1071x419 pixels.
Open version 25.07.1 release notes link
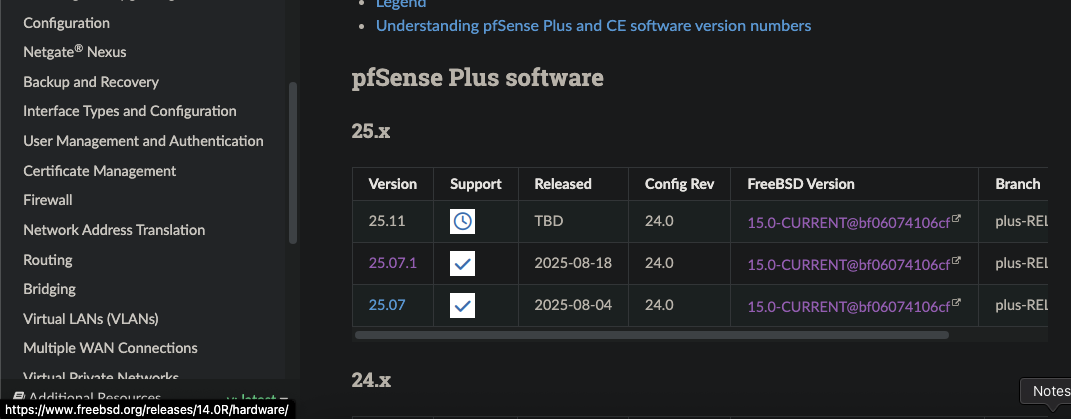pyautogui.click(x=392, y=263)
